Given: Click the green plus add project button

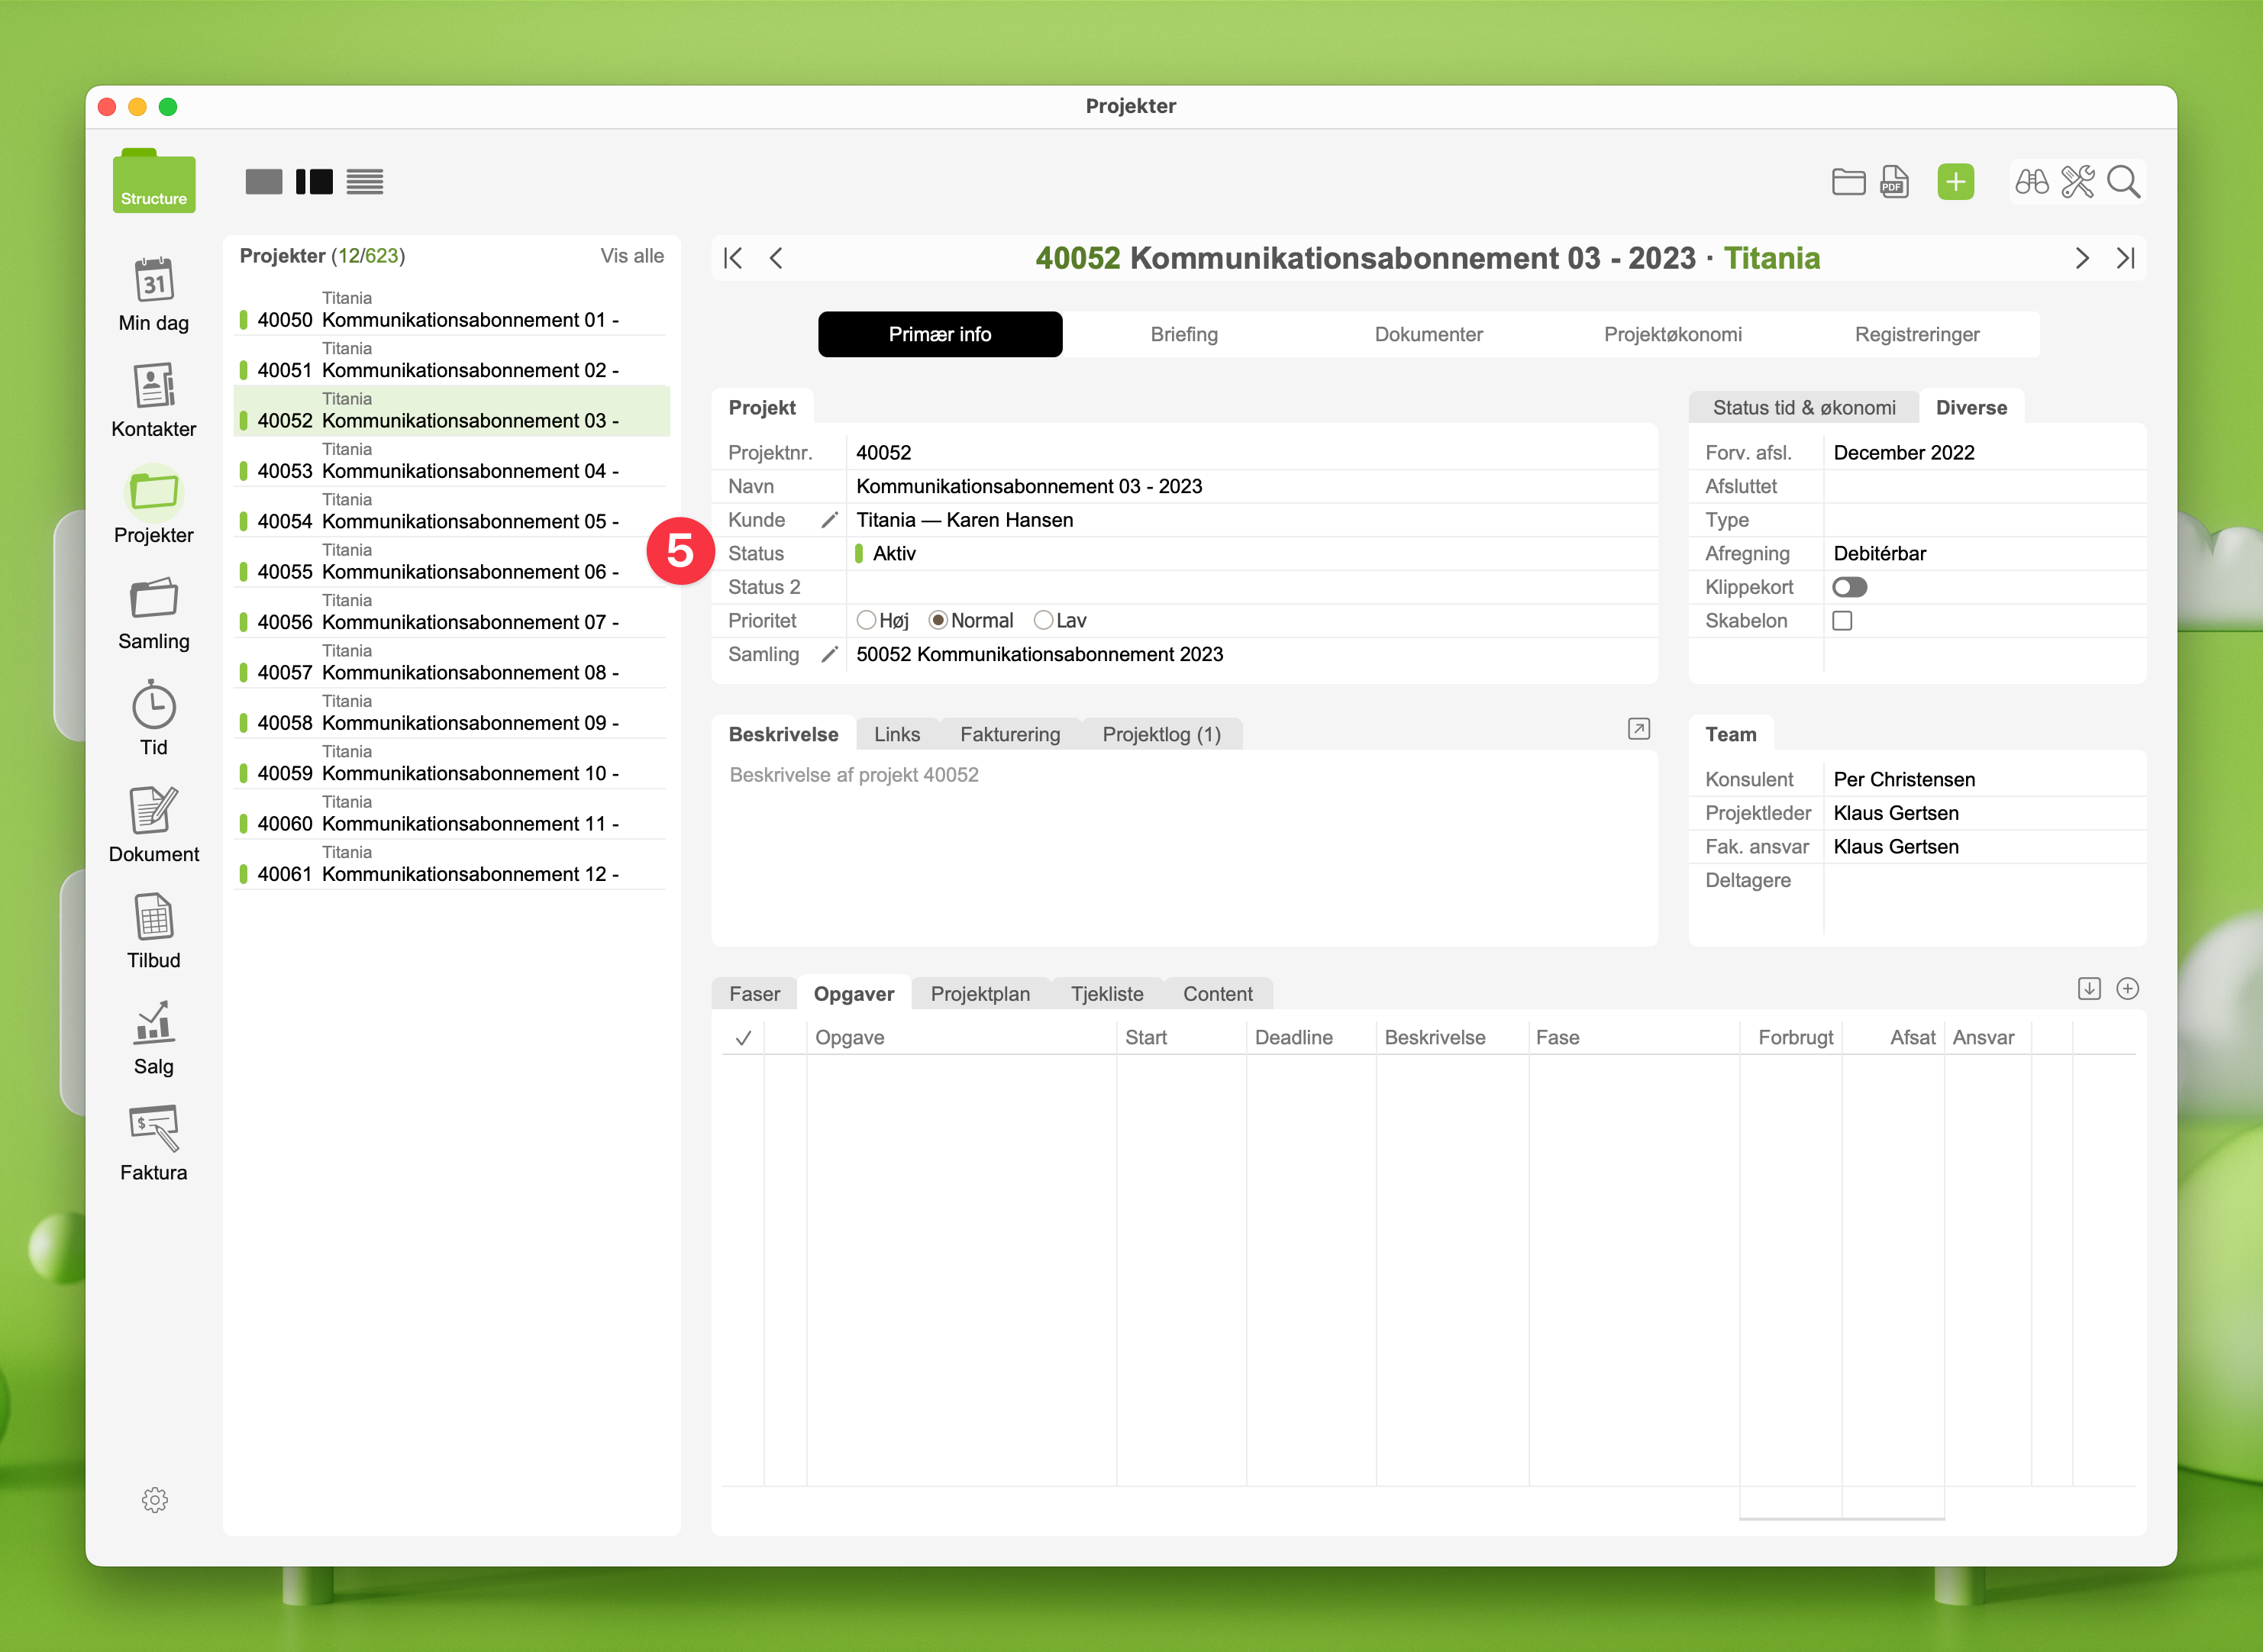Looking at the screenshot, I should [1955, 182].
